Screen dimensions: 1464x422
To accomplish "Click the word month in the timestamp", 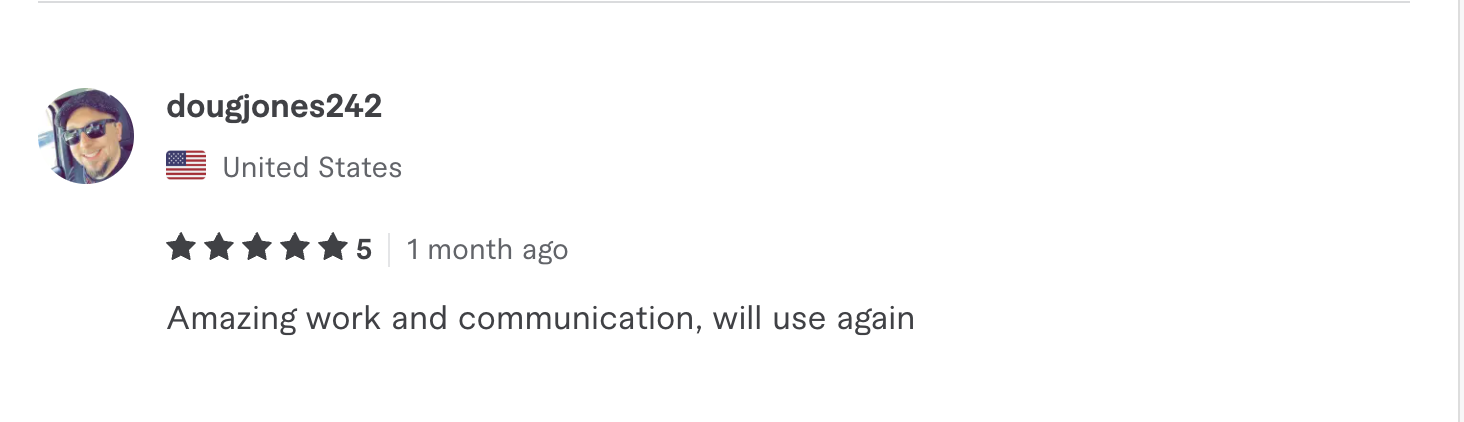I will point(463,249).
